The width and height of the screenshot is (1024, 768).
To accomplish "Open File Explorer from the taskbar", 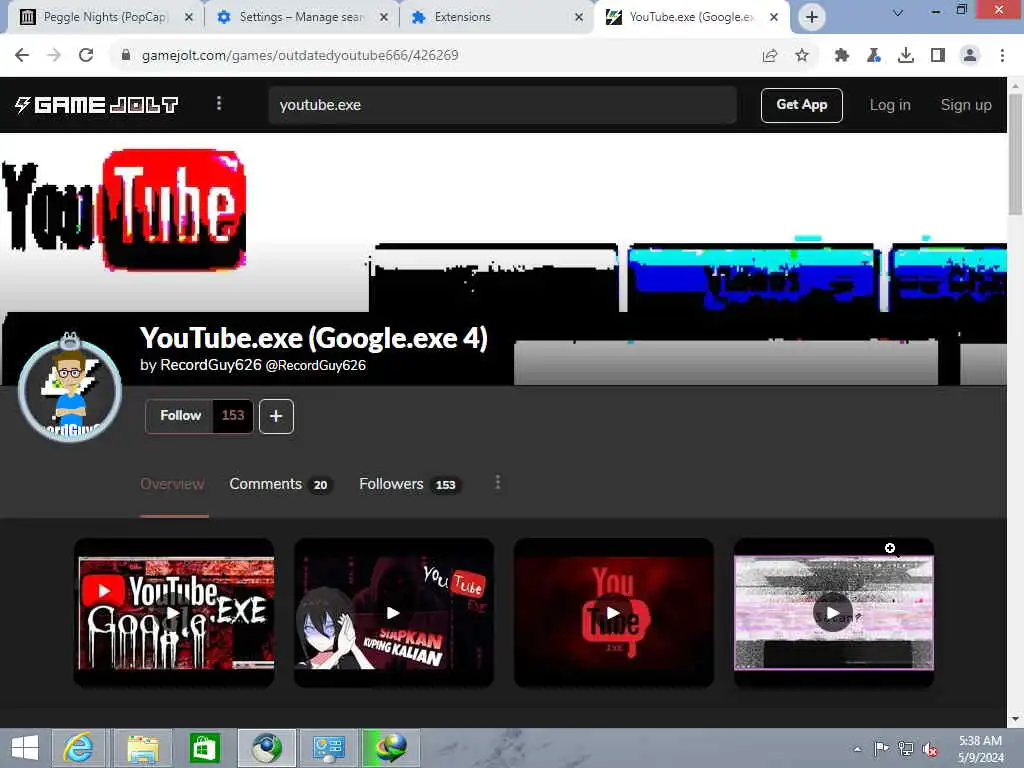I will pos(142,748).
